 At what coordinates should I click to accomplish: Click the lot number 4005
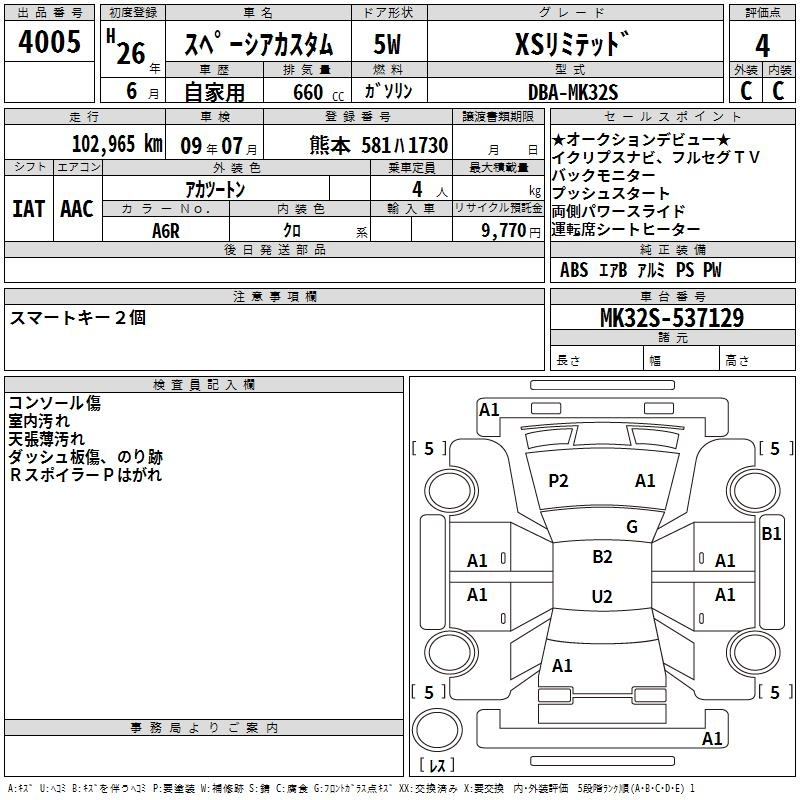[50, 43]
